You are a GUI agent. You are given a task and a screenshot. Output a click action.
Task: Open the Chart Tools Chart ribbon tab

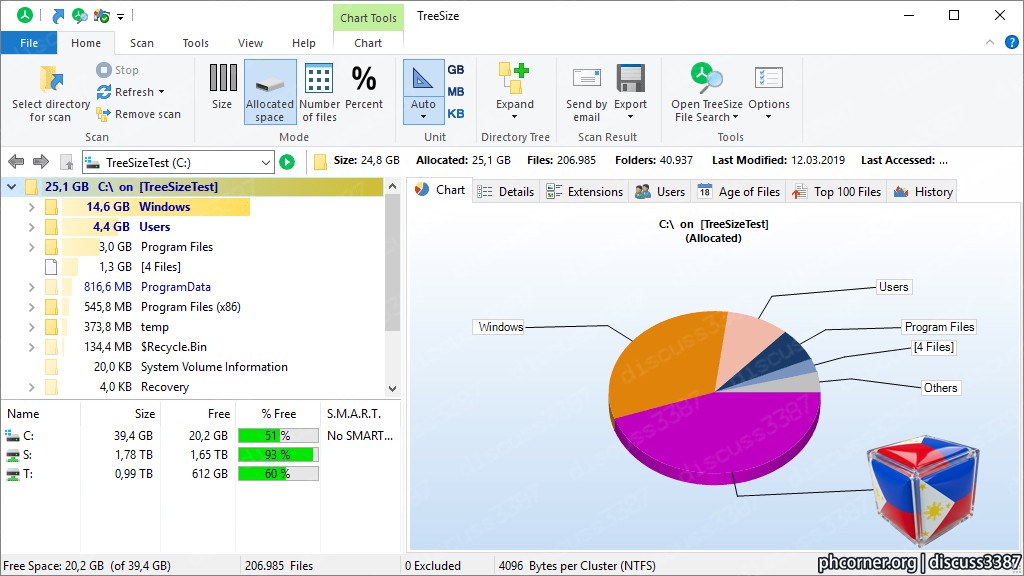point(368,43)
